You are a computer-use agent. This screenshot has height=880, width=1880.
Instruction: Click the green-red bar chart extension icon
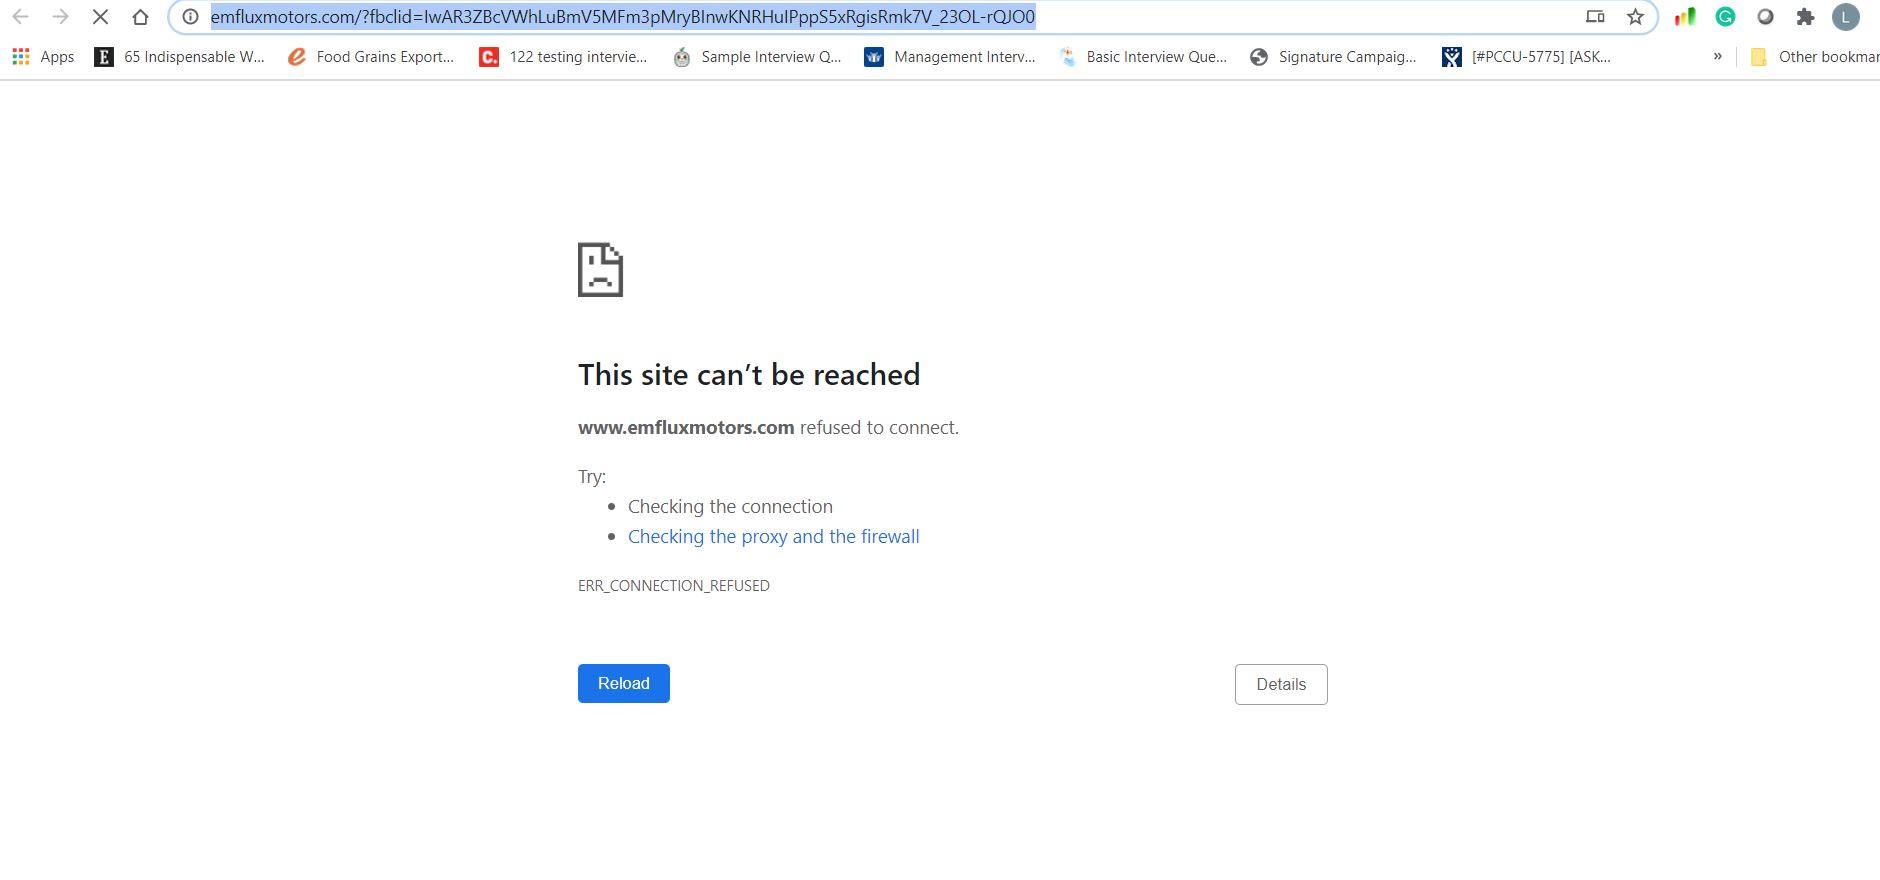point(1685,17)
